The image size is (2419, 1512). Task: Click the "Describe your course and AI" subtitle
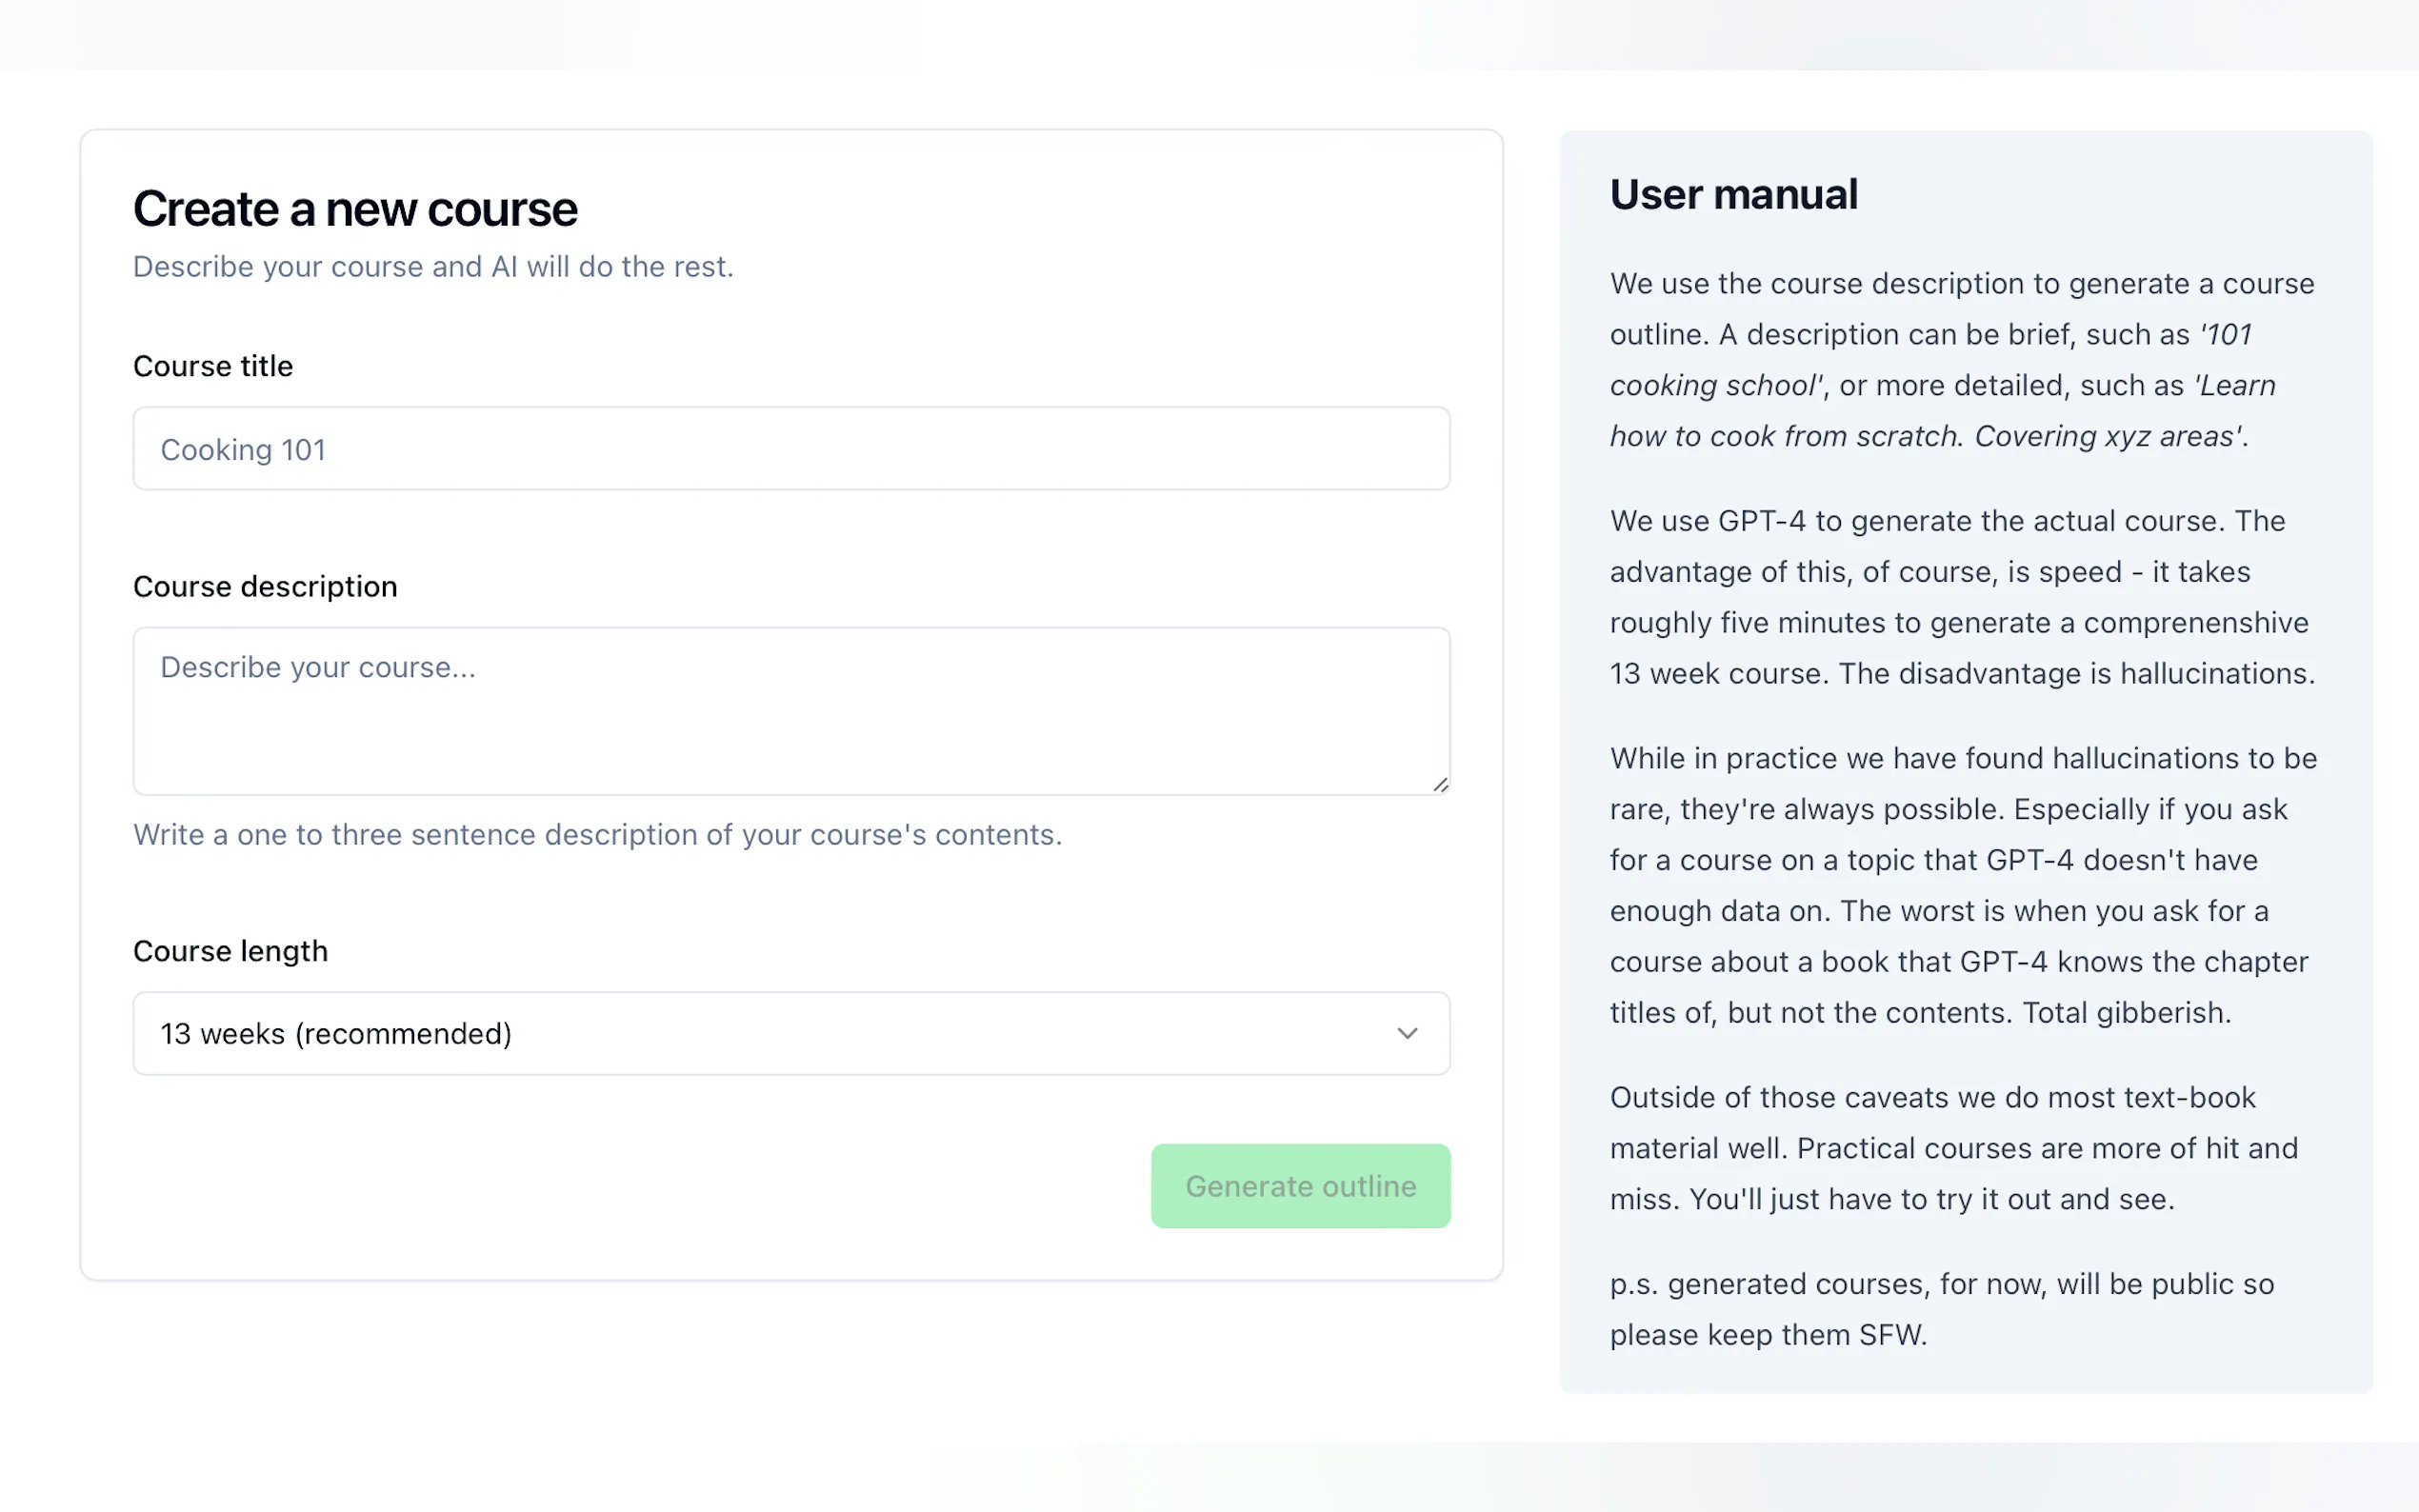tap(433, 267)
